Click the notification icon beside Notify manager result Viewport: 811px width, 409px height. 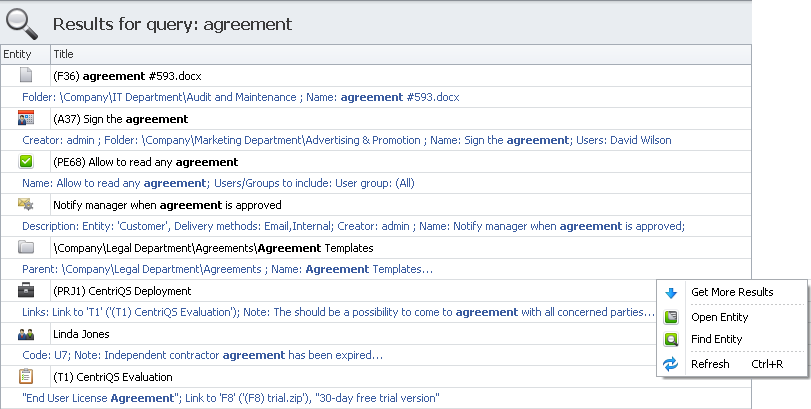coord(26,204)
